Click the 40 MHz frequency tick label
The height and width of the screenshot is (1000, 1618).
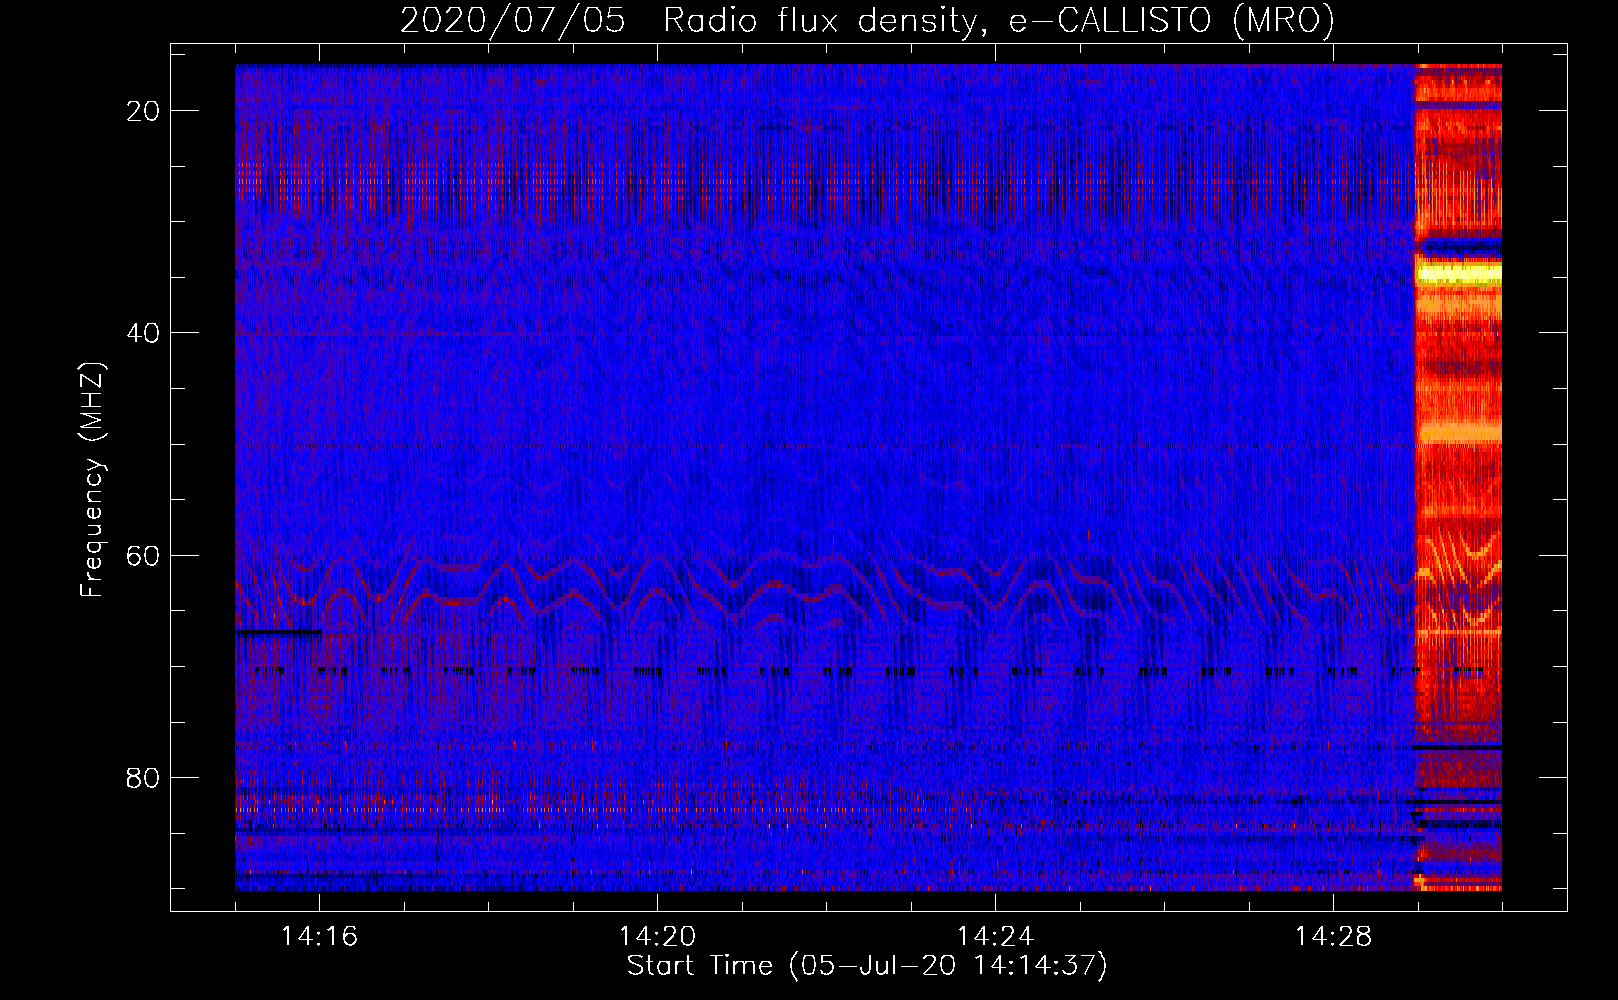(144, 333)
